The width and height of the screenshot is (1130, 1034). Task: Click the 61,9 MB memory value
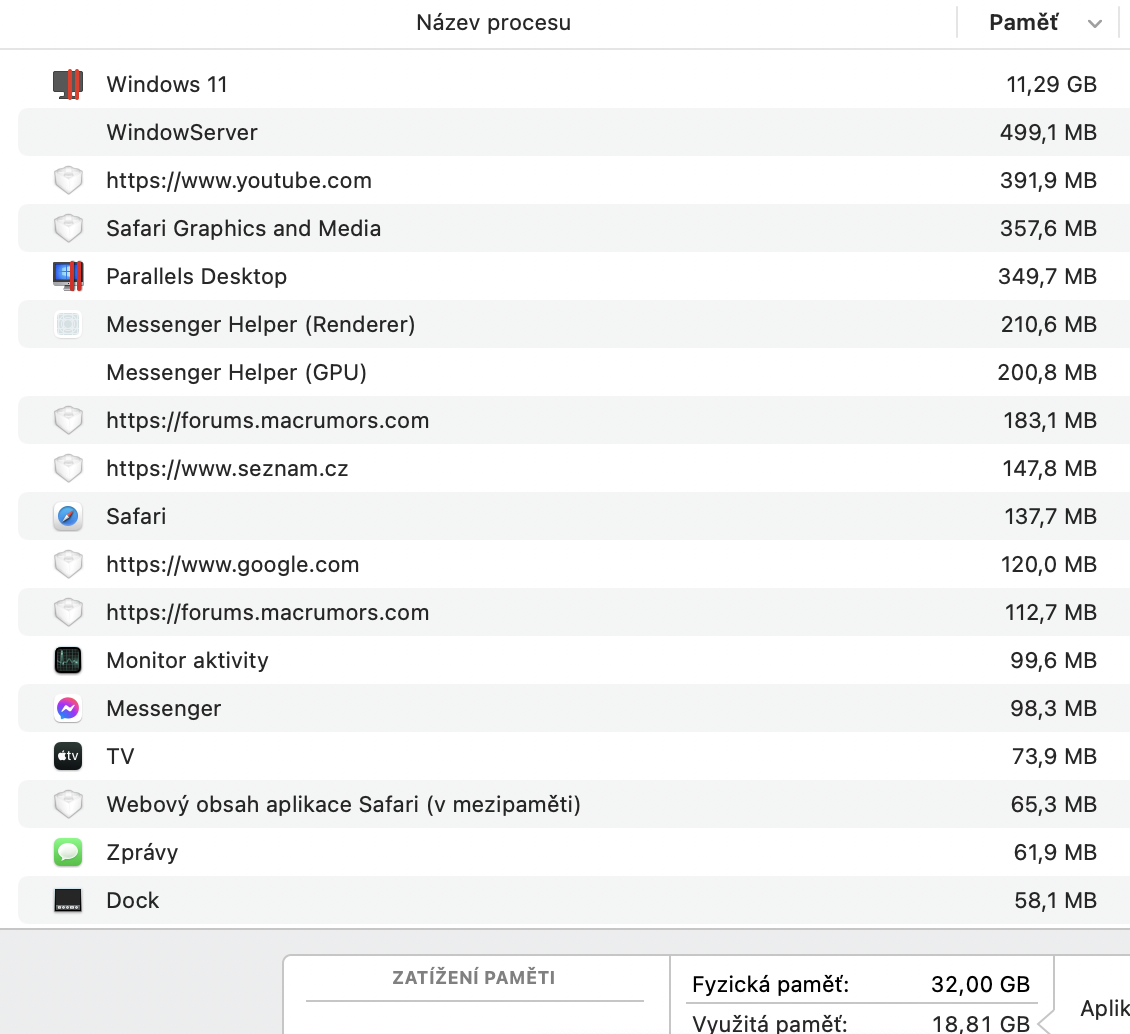pyautogui.click(x=1056, y=852)
